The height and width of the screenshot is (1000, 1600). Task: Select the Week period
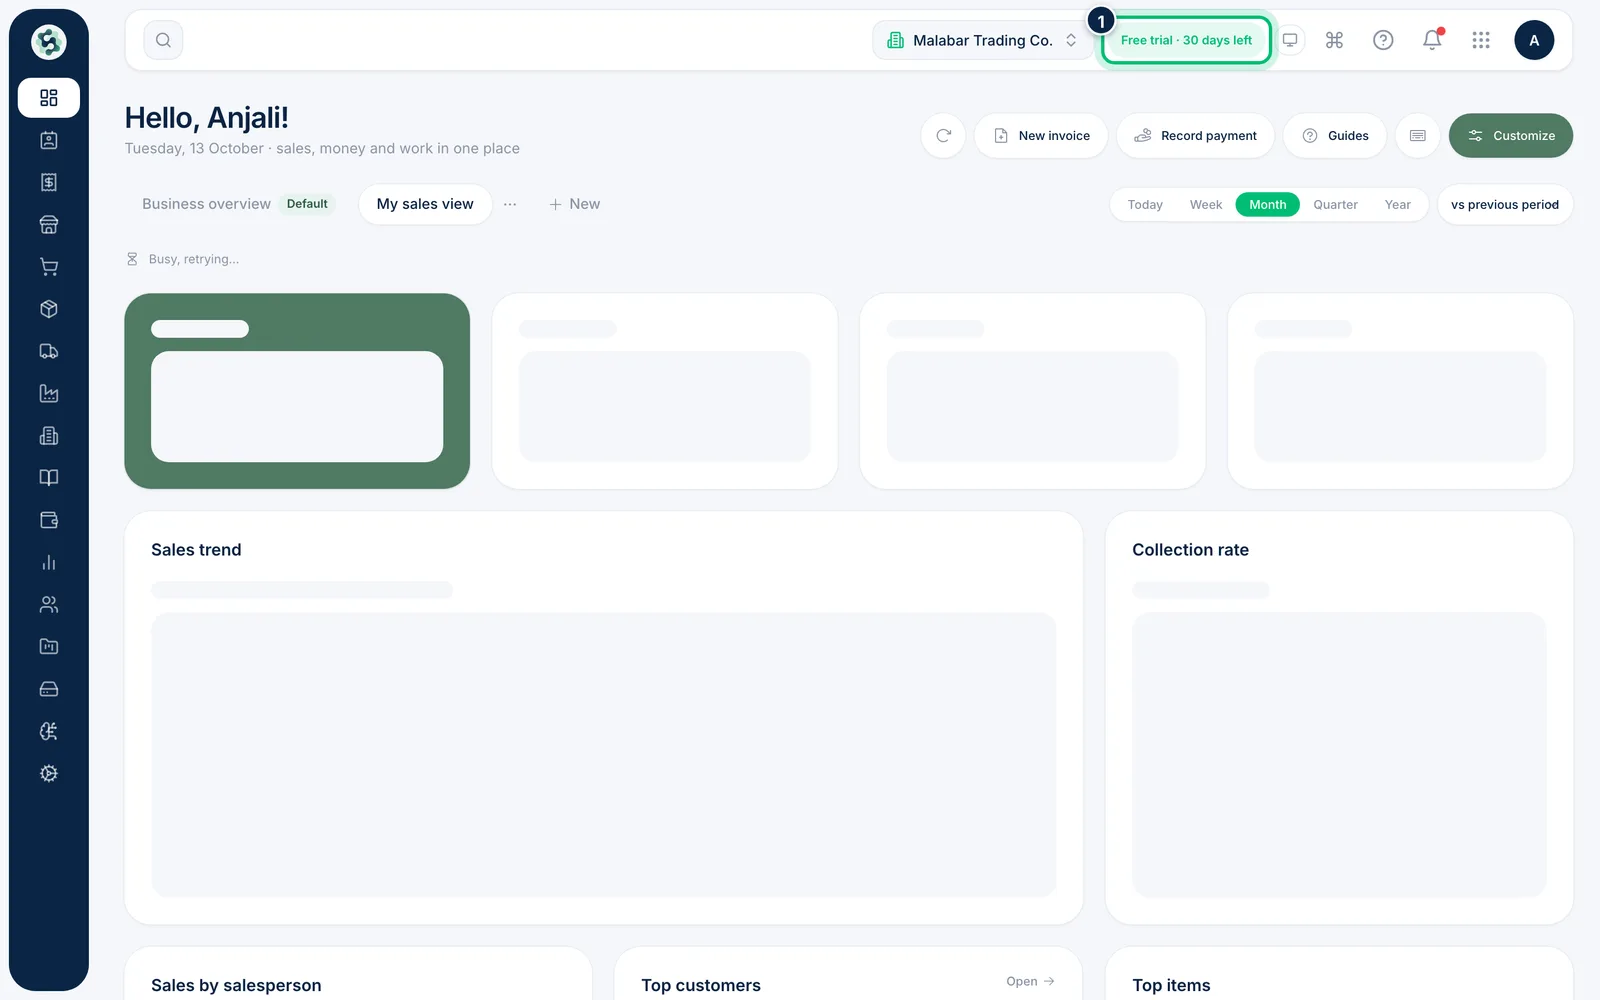(1206, 205)
